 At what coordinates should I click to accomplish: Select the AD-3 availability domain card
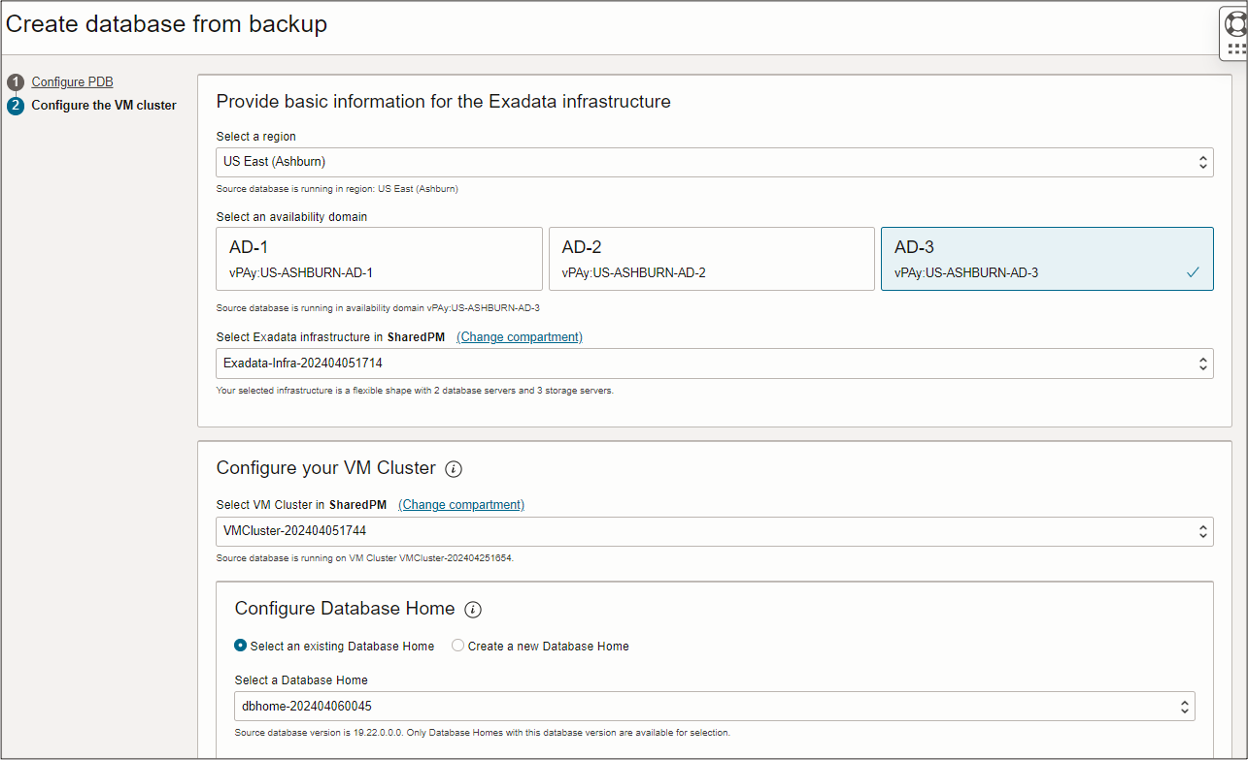point(1046,259)
